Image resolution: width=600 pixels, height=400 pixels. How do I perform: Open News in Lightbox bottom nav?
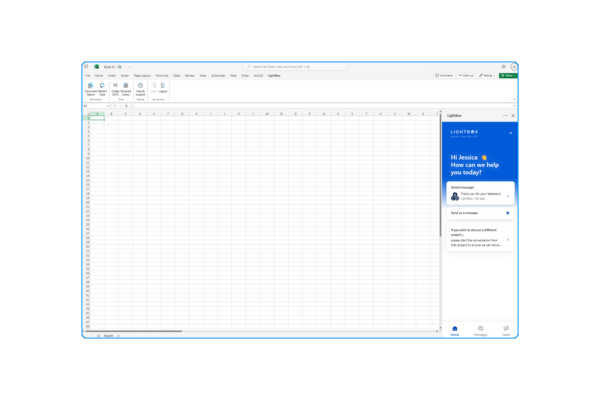(x=506, y=330)
